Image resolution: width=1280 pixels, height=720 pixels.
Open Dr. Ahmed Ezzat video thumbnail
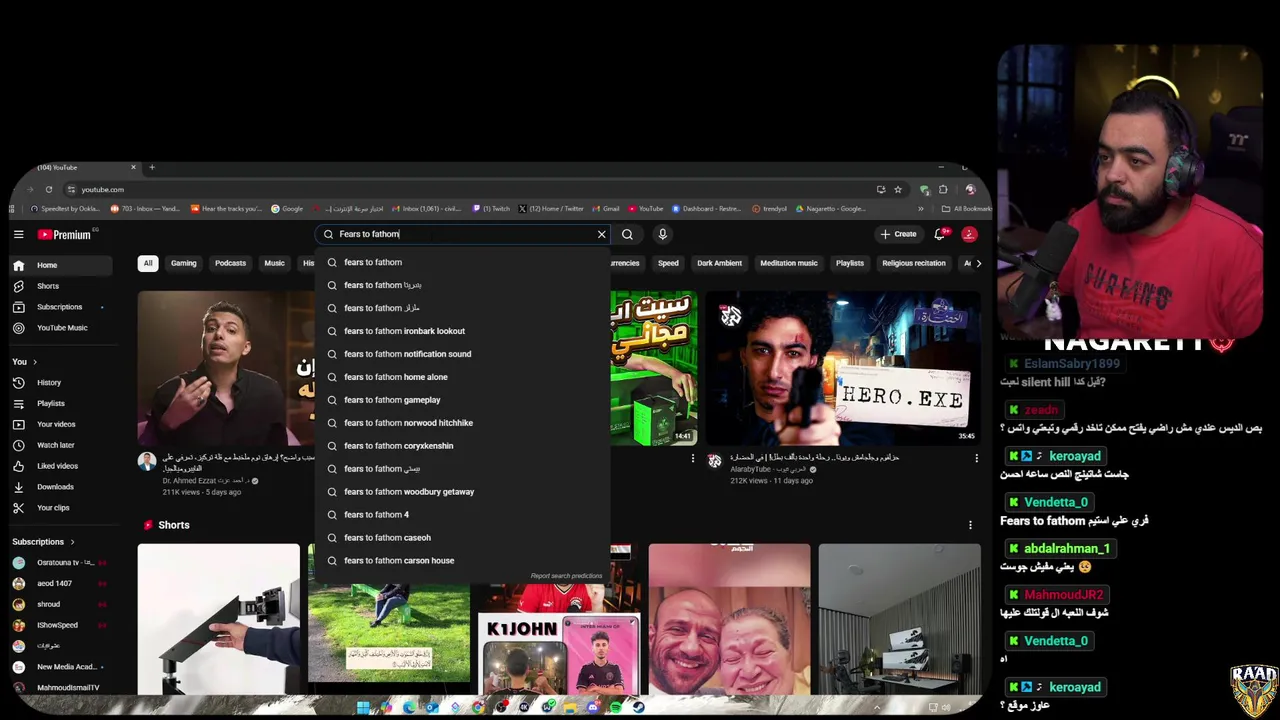coord(226,368)
